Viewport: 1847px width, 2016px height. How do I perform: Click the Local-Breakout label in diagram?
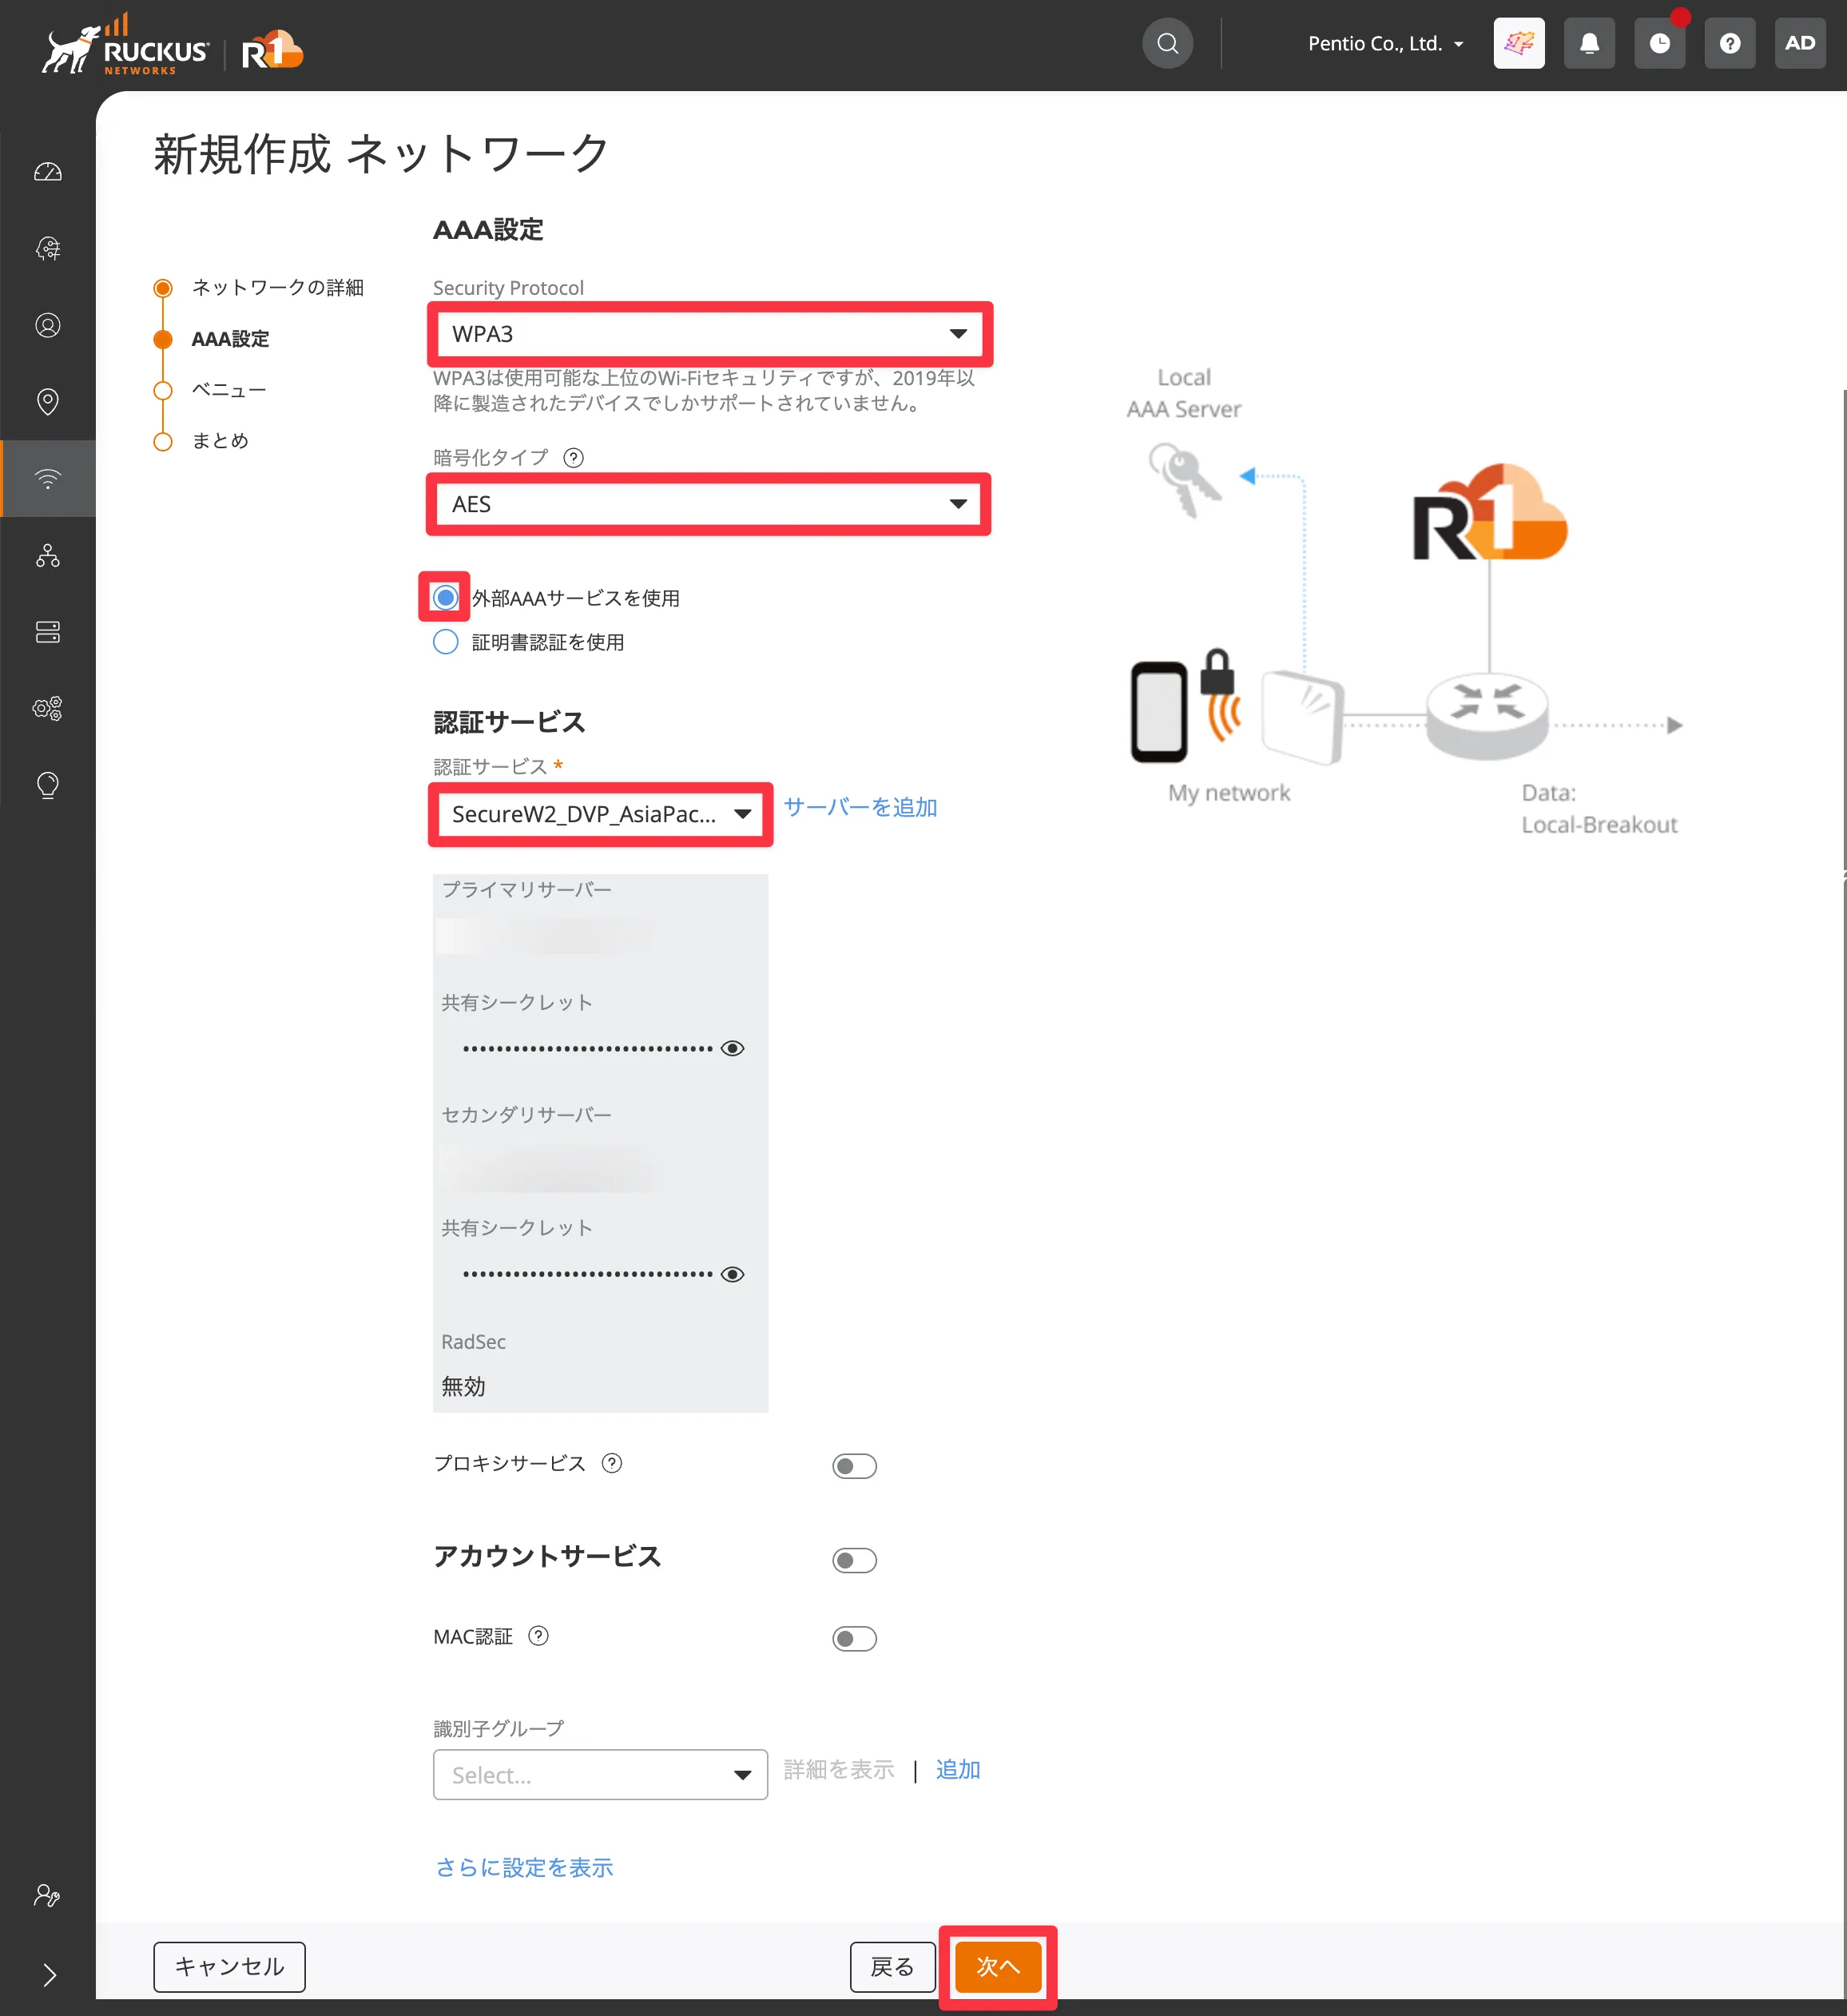[x=1599, y=825]
